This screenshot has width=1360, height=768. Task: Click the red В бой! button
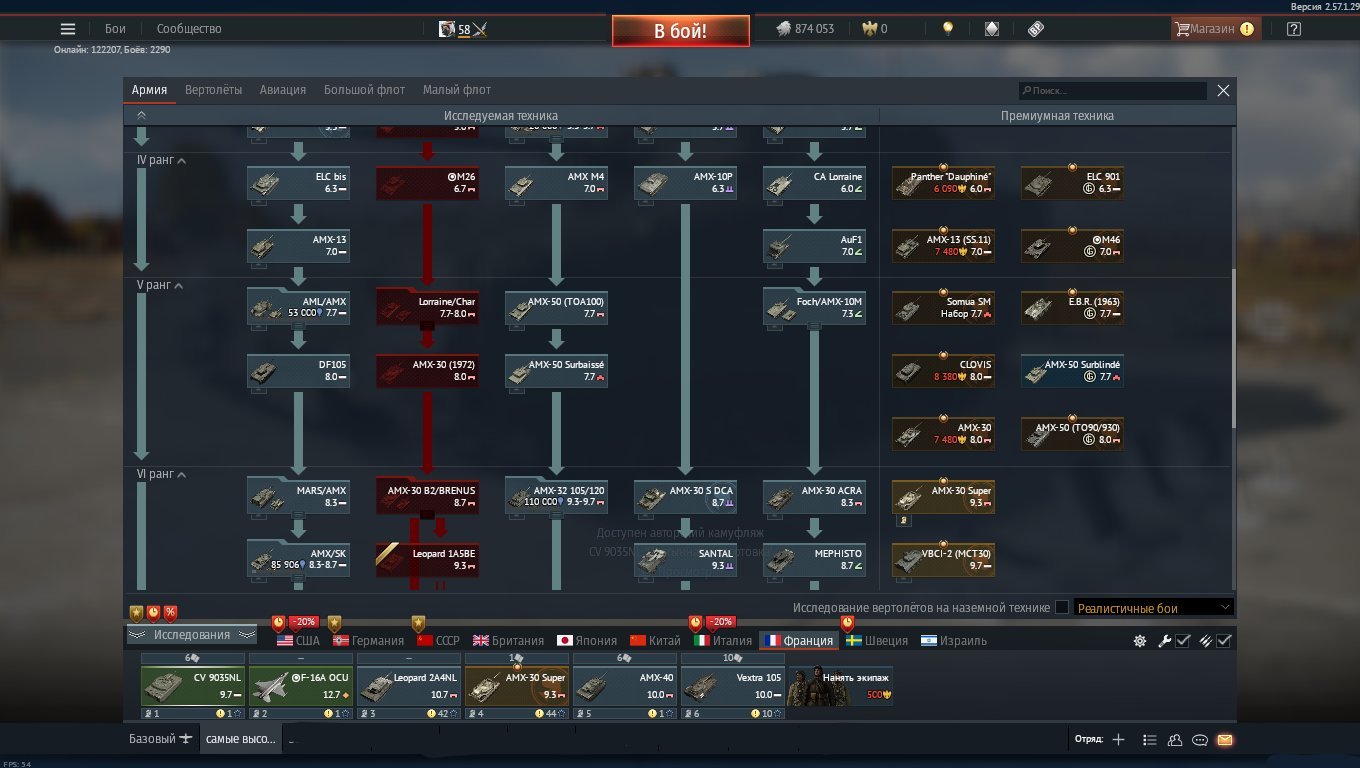680,31
